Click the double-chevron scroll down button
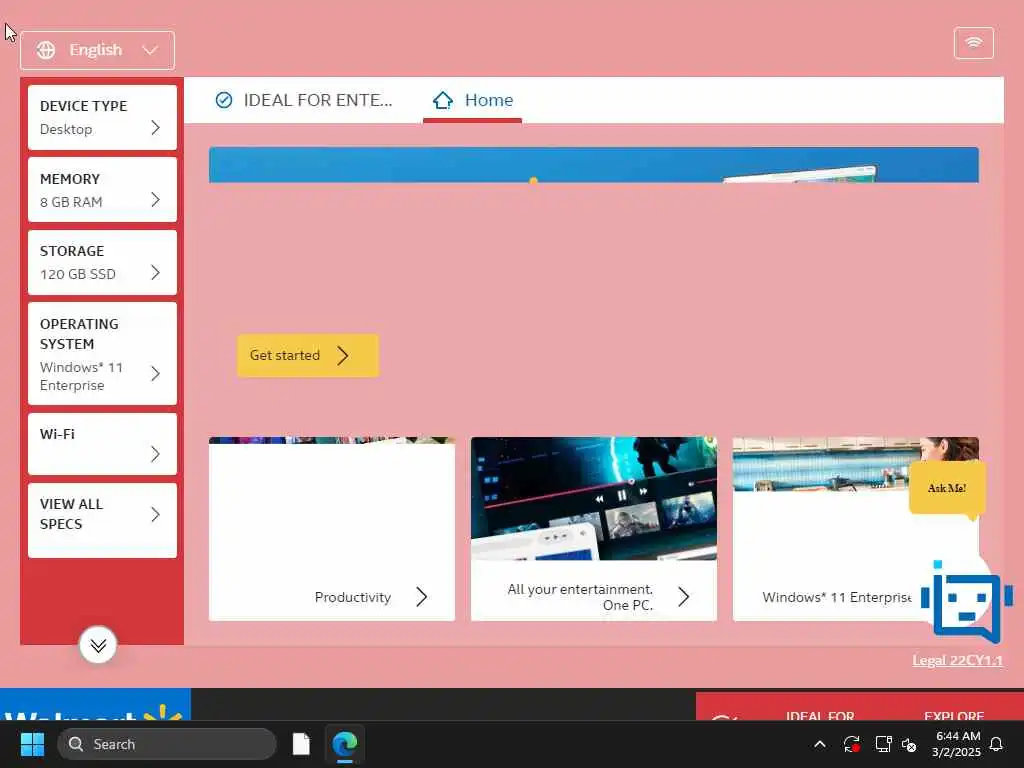Image resolution: width=1024 pixels, height=768 pixels. [98, 645]
